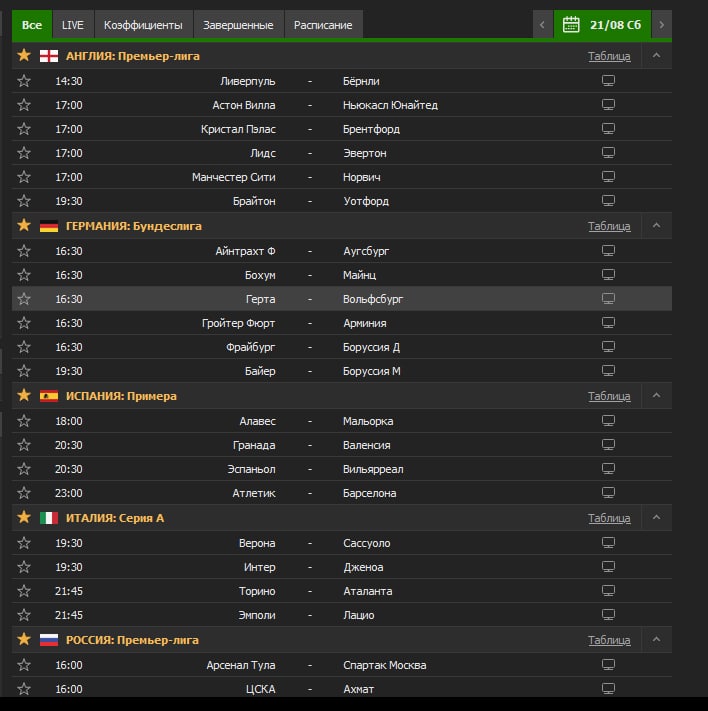This screenshot has height=711, width=708.
Task: Click TV icon in Лидс - Эвертон row
Action: point(608,153)
